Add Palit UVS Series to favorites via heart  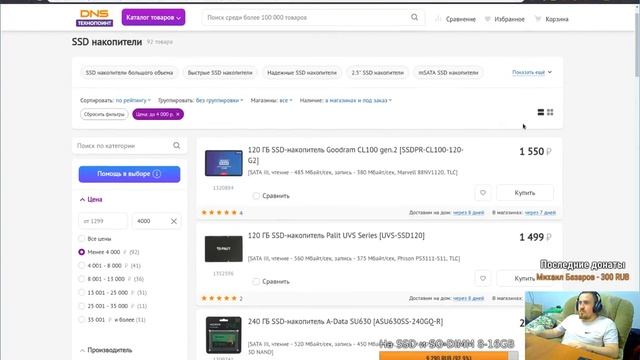[x=483, y=278]
